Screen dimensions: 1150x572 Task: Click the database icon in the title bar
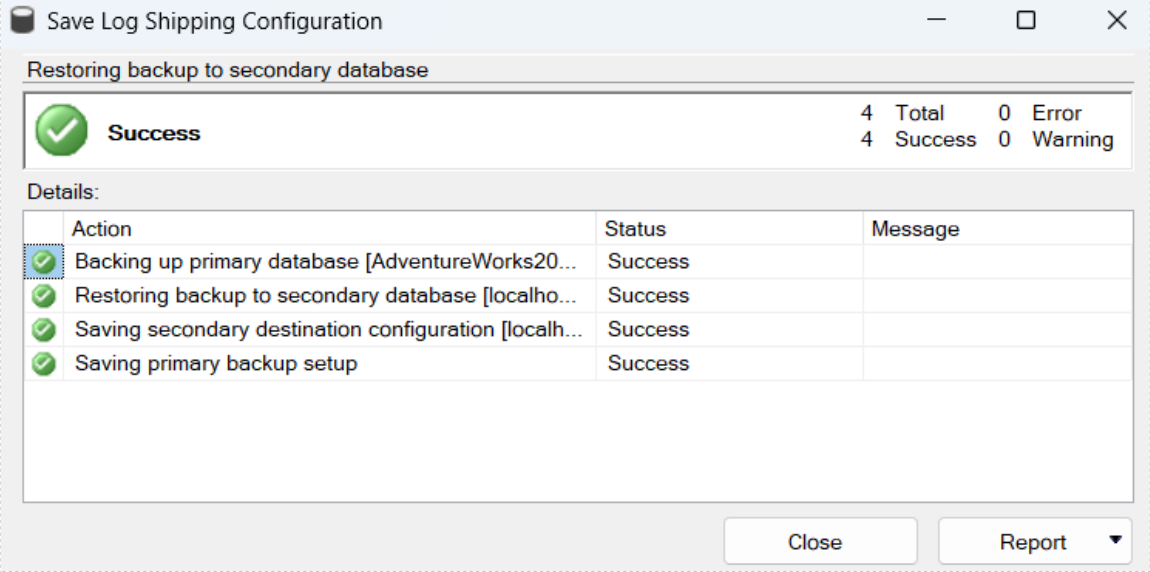coord(22,21)
